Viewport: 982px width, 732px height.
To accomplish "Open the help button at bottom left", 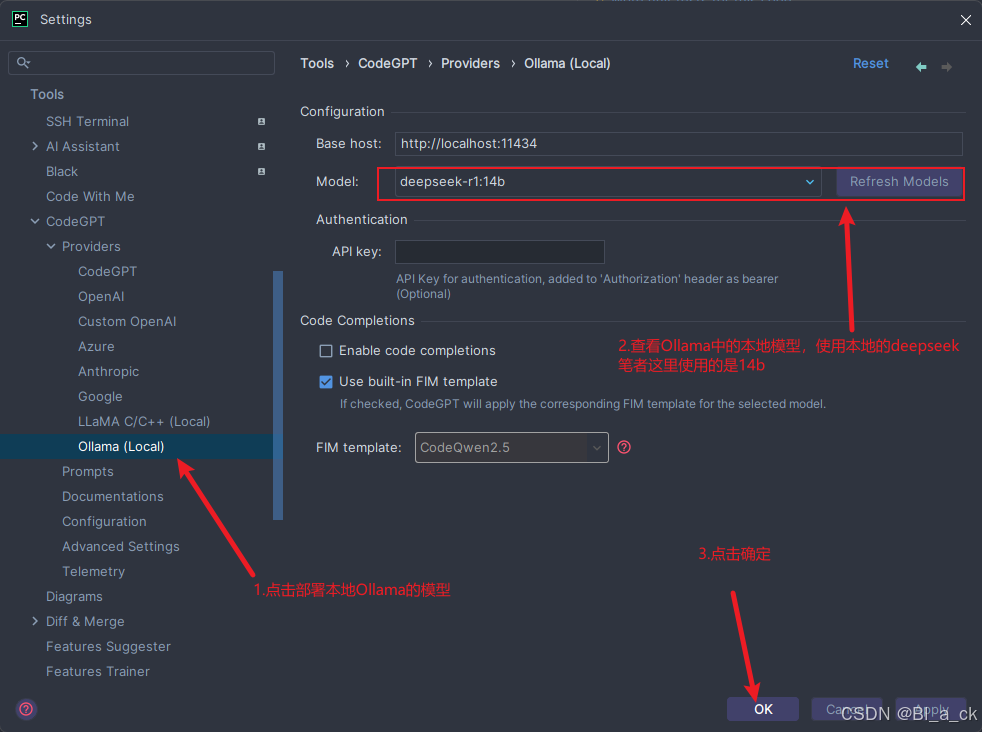I will tap(26, 709).
